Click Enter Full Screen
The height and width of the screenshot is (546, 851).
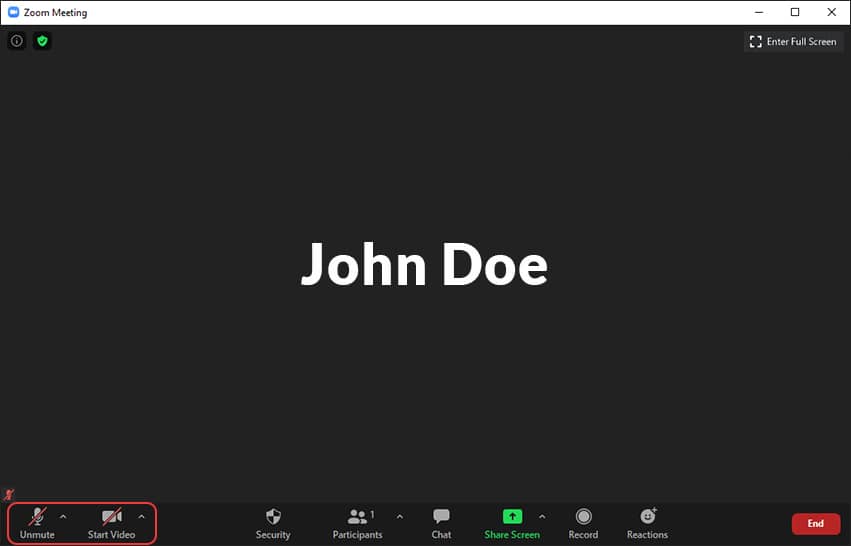click(x=793, y=42)
